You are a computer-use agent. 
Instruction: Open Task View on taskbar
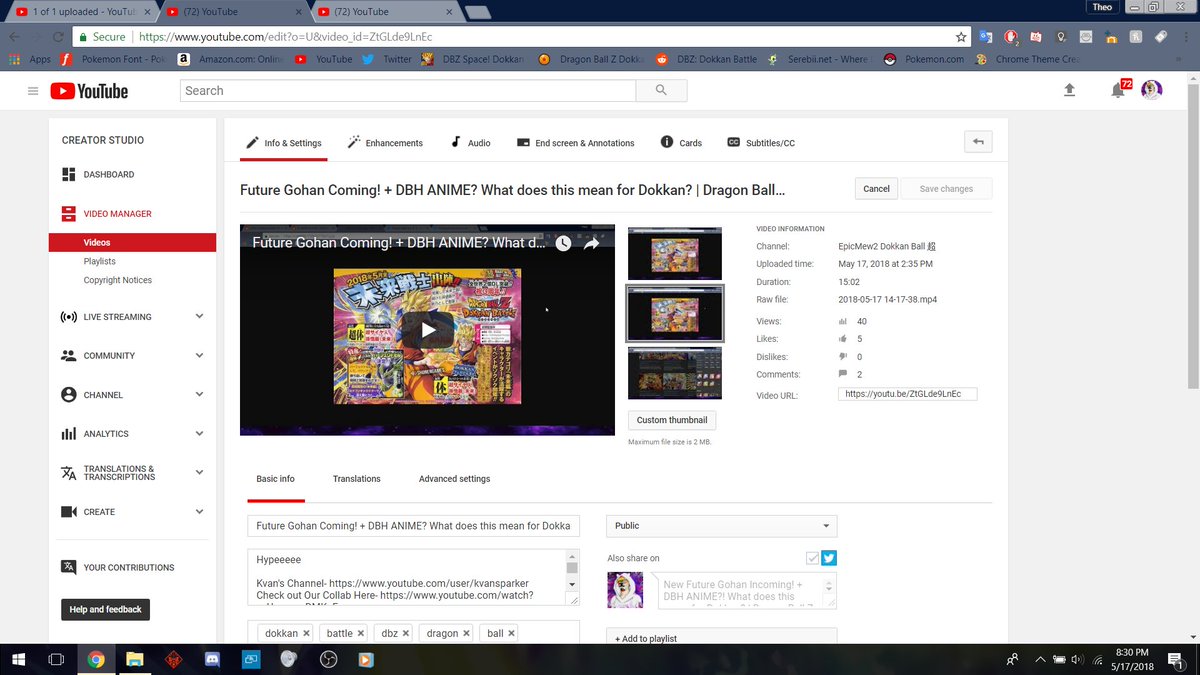[x=57, y=659]
